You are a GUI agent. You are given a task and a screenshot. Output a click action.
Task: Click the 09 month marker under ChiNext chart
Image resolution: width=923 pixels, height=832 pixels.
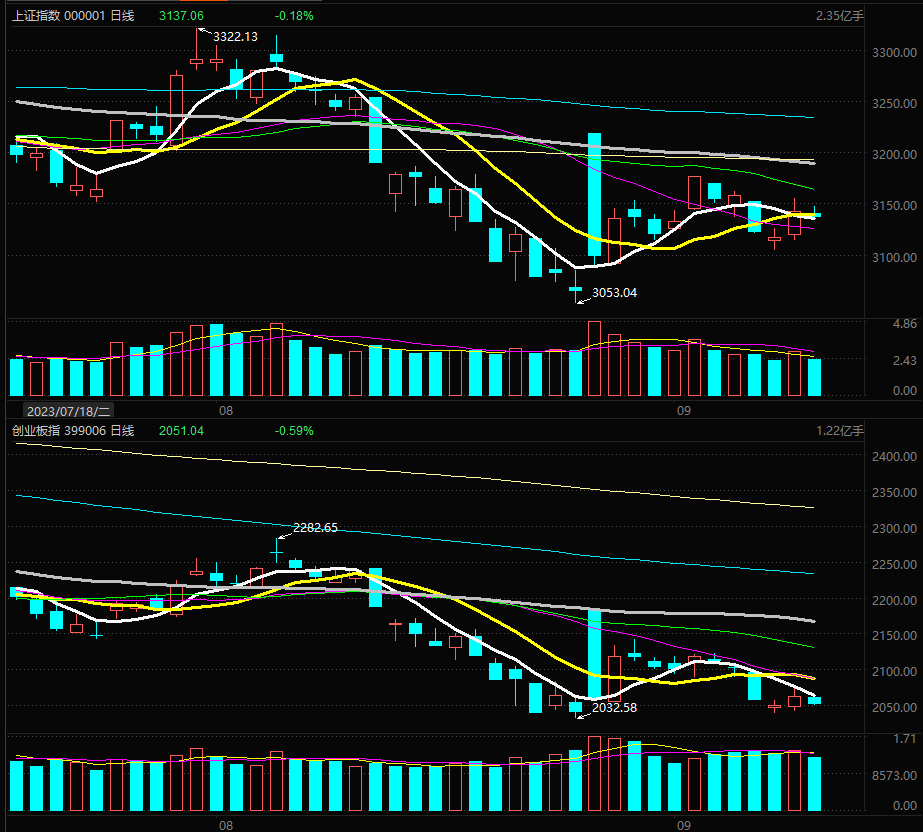[683, 826]
